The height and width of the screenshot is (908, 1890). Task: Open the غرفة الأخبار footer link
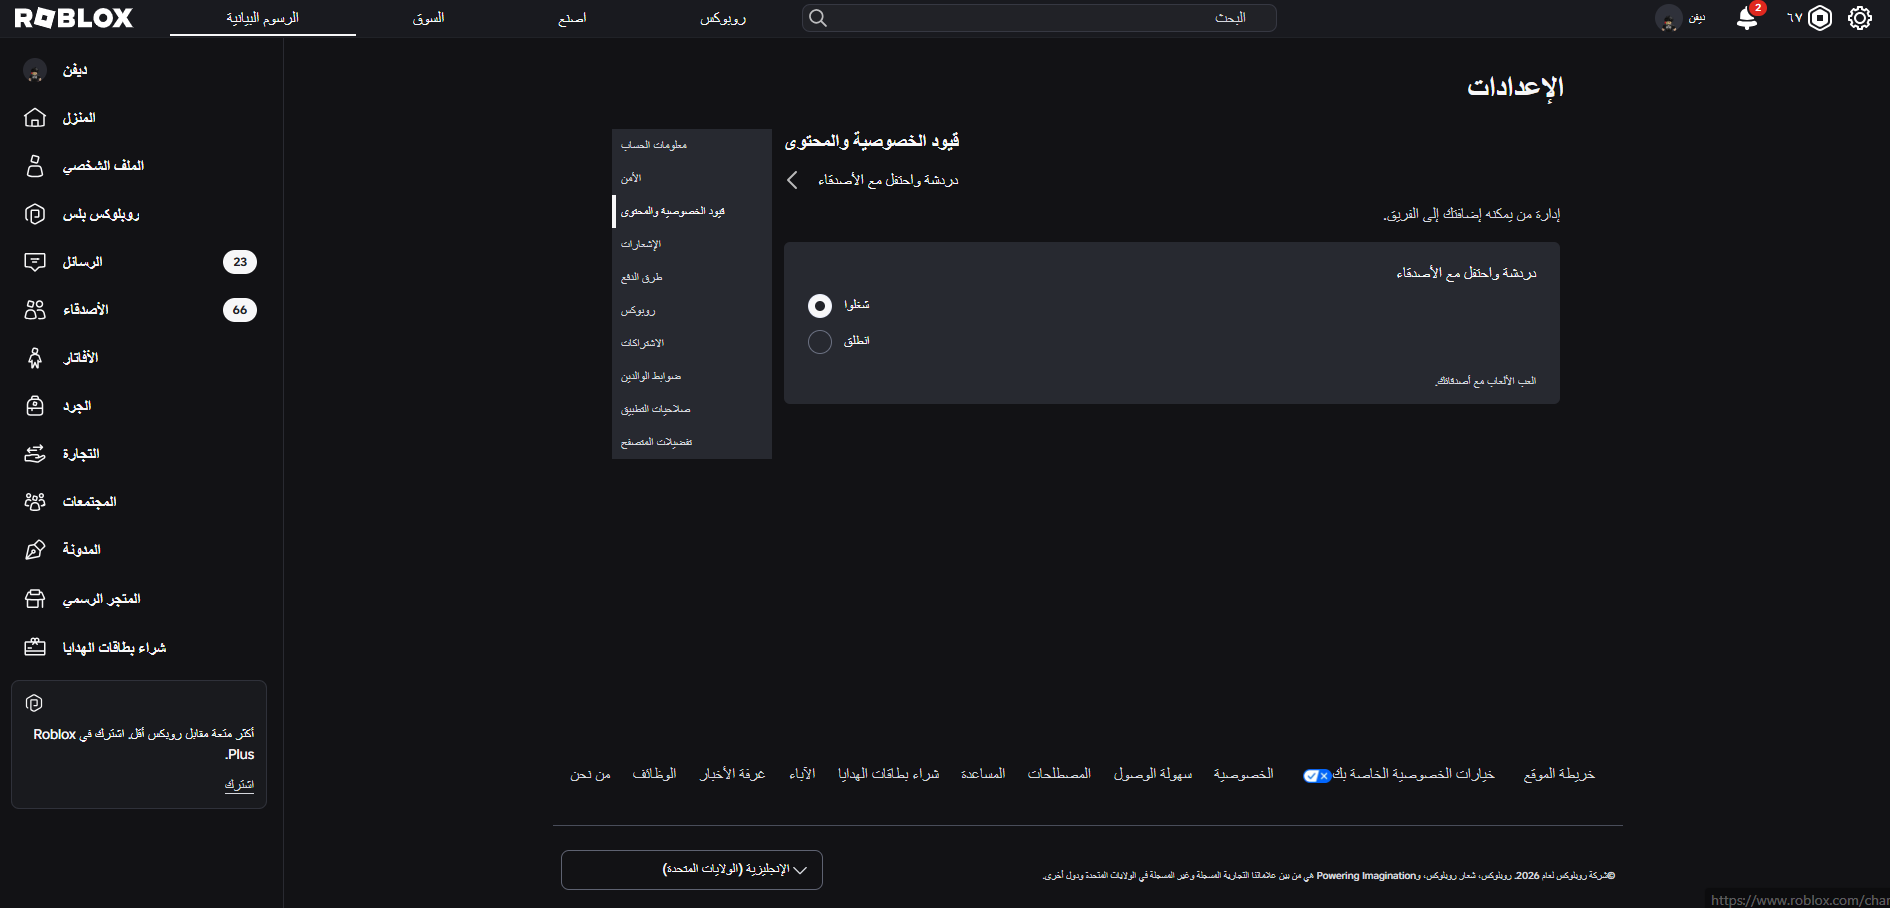tap(733, 774)
